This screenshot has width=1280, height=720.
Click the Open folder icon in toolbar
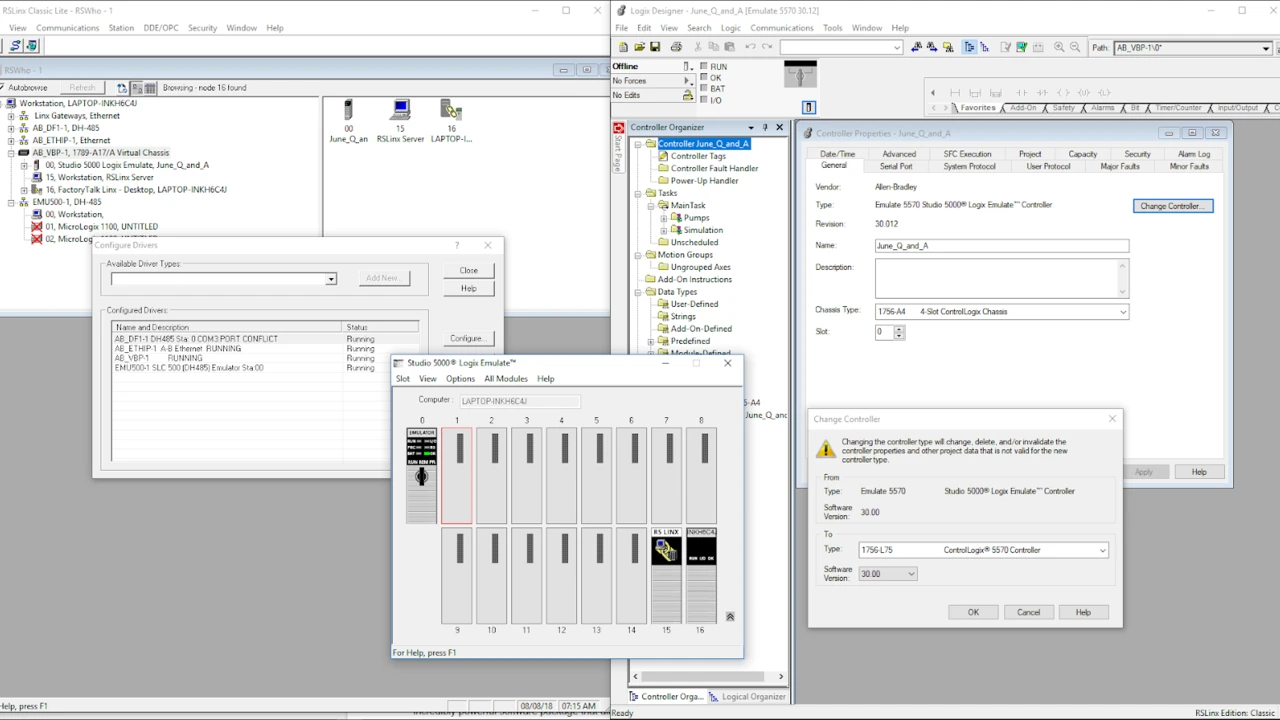tap(639, 47)
